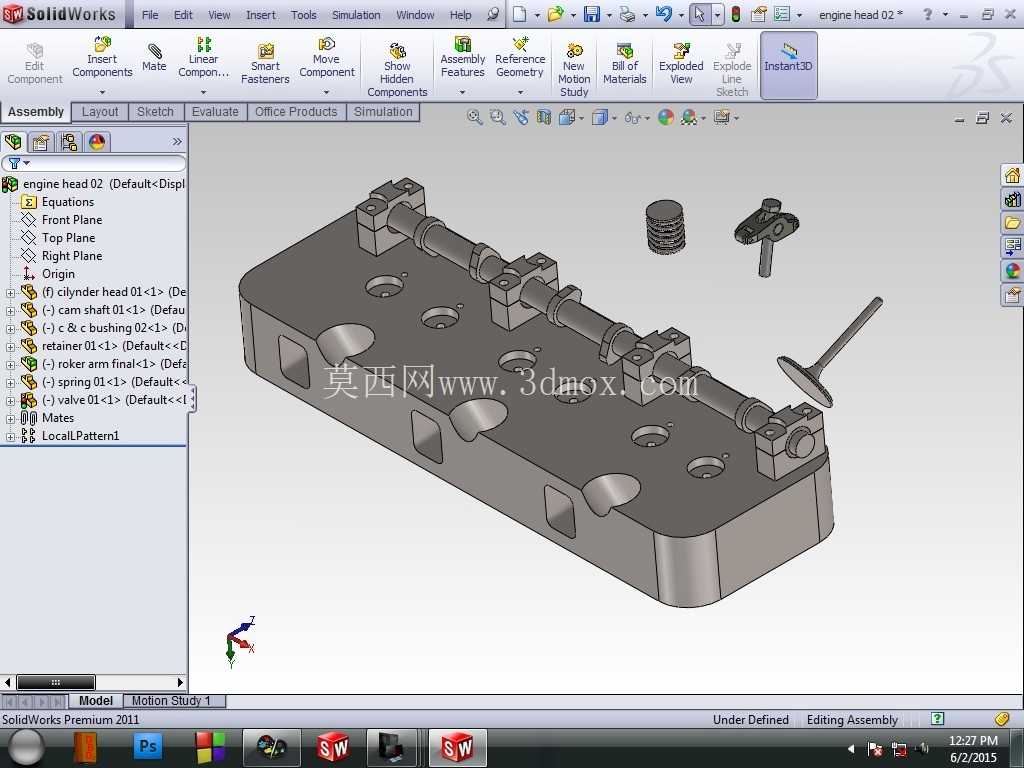Open the Linear Component Pattern dropdown arrow
Viewport: 1024px width, 768px height.
pos(203,92)
